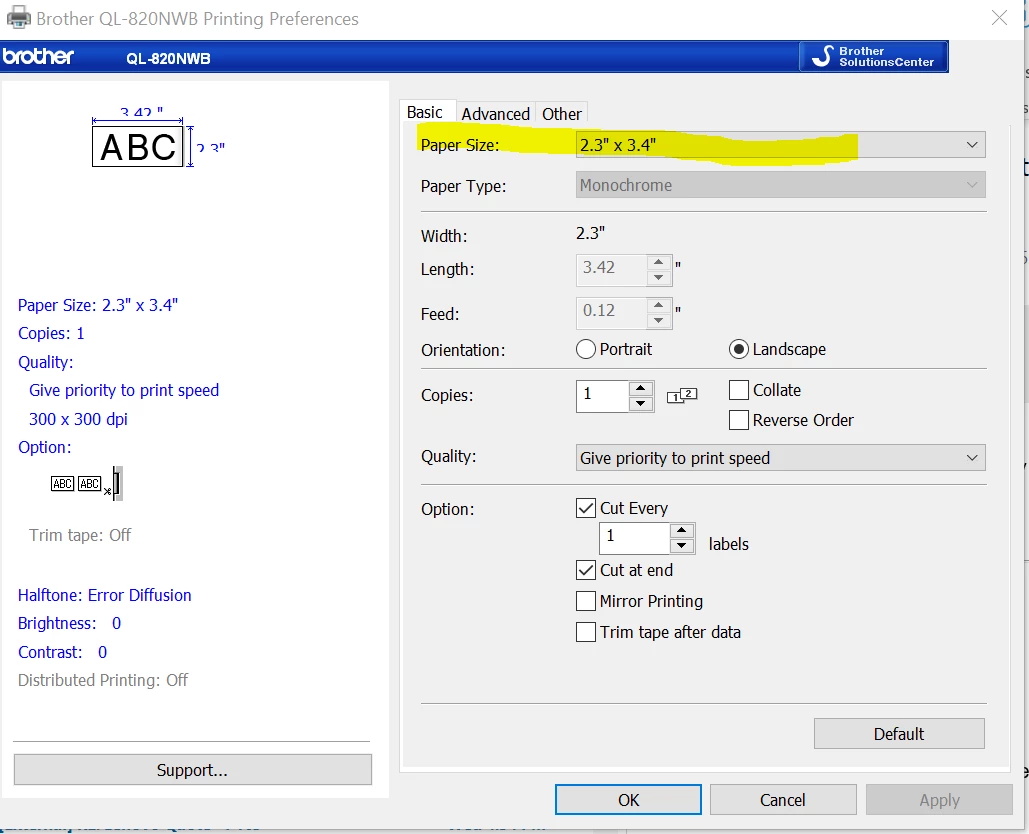Decrease Cut Every labels count

[682, 545]
